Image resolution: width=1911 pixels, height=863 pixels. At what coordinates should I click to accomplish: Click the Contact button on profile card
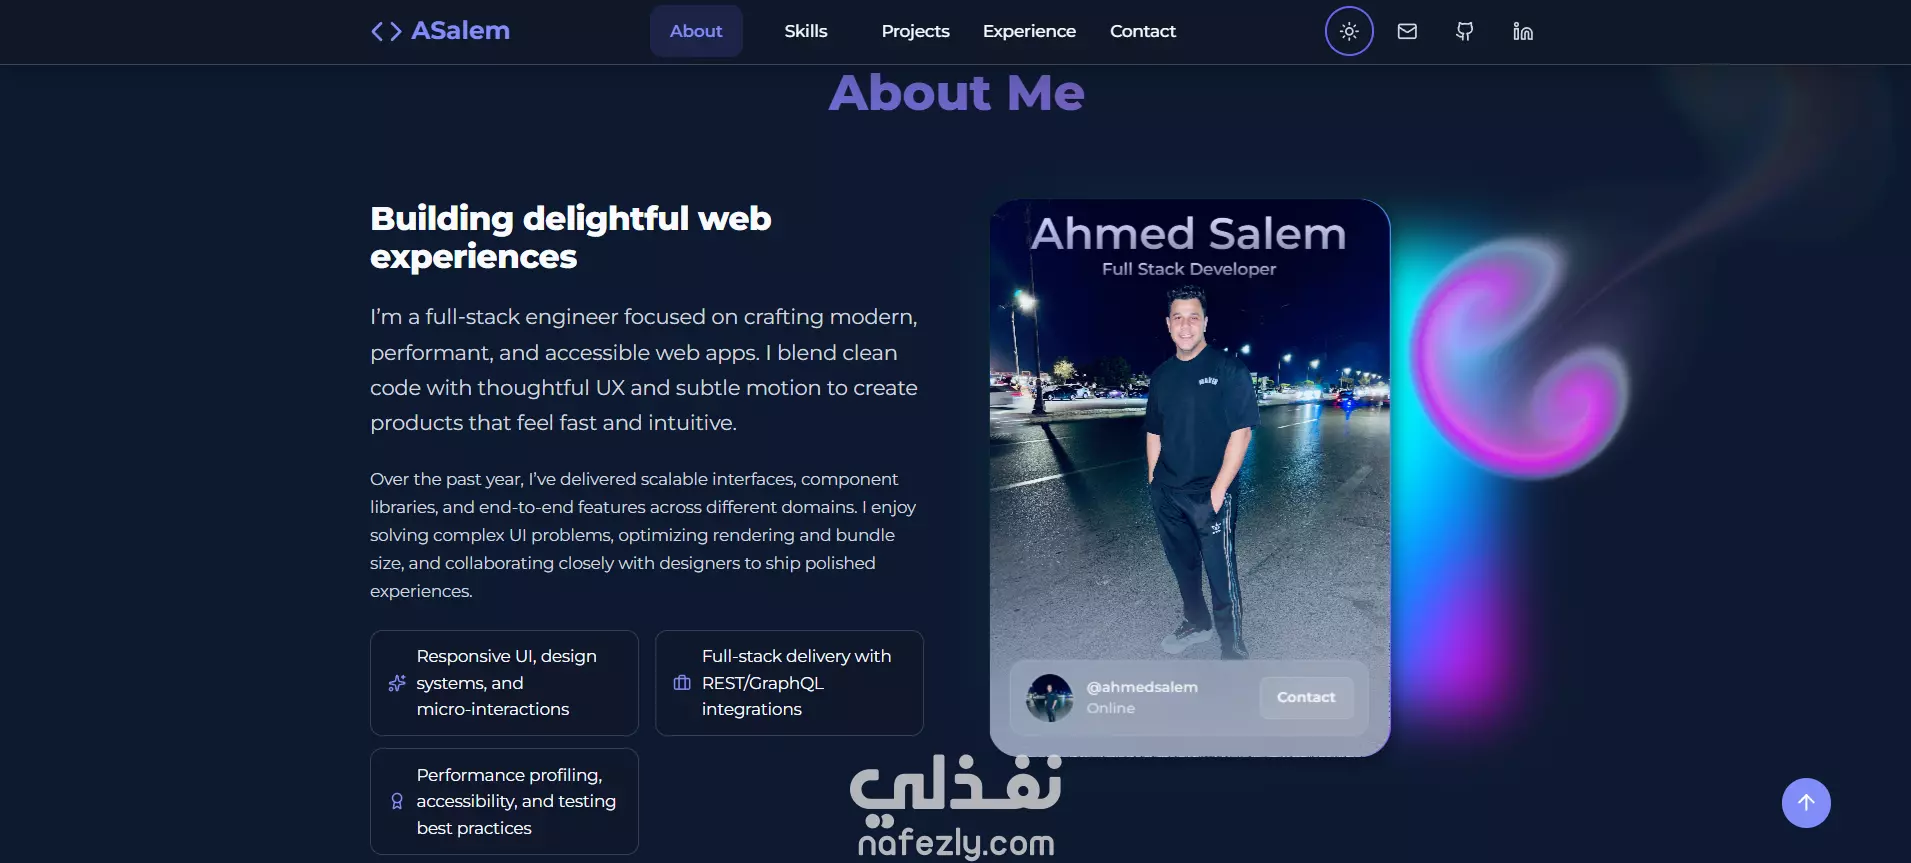click(x=1306, y=697)
